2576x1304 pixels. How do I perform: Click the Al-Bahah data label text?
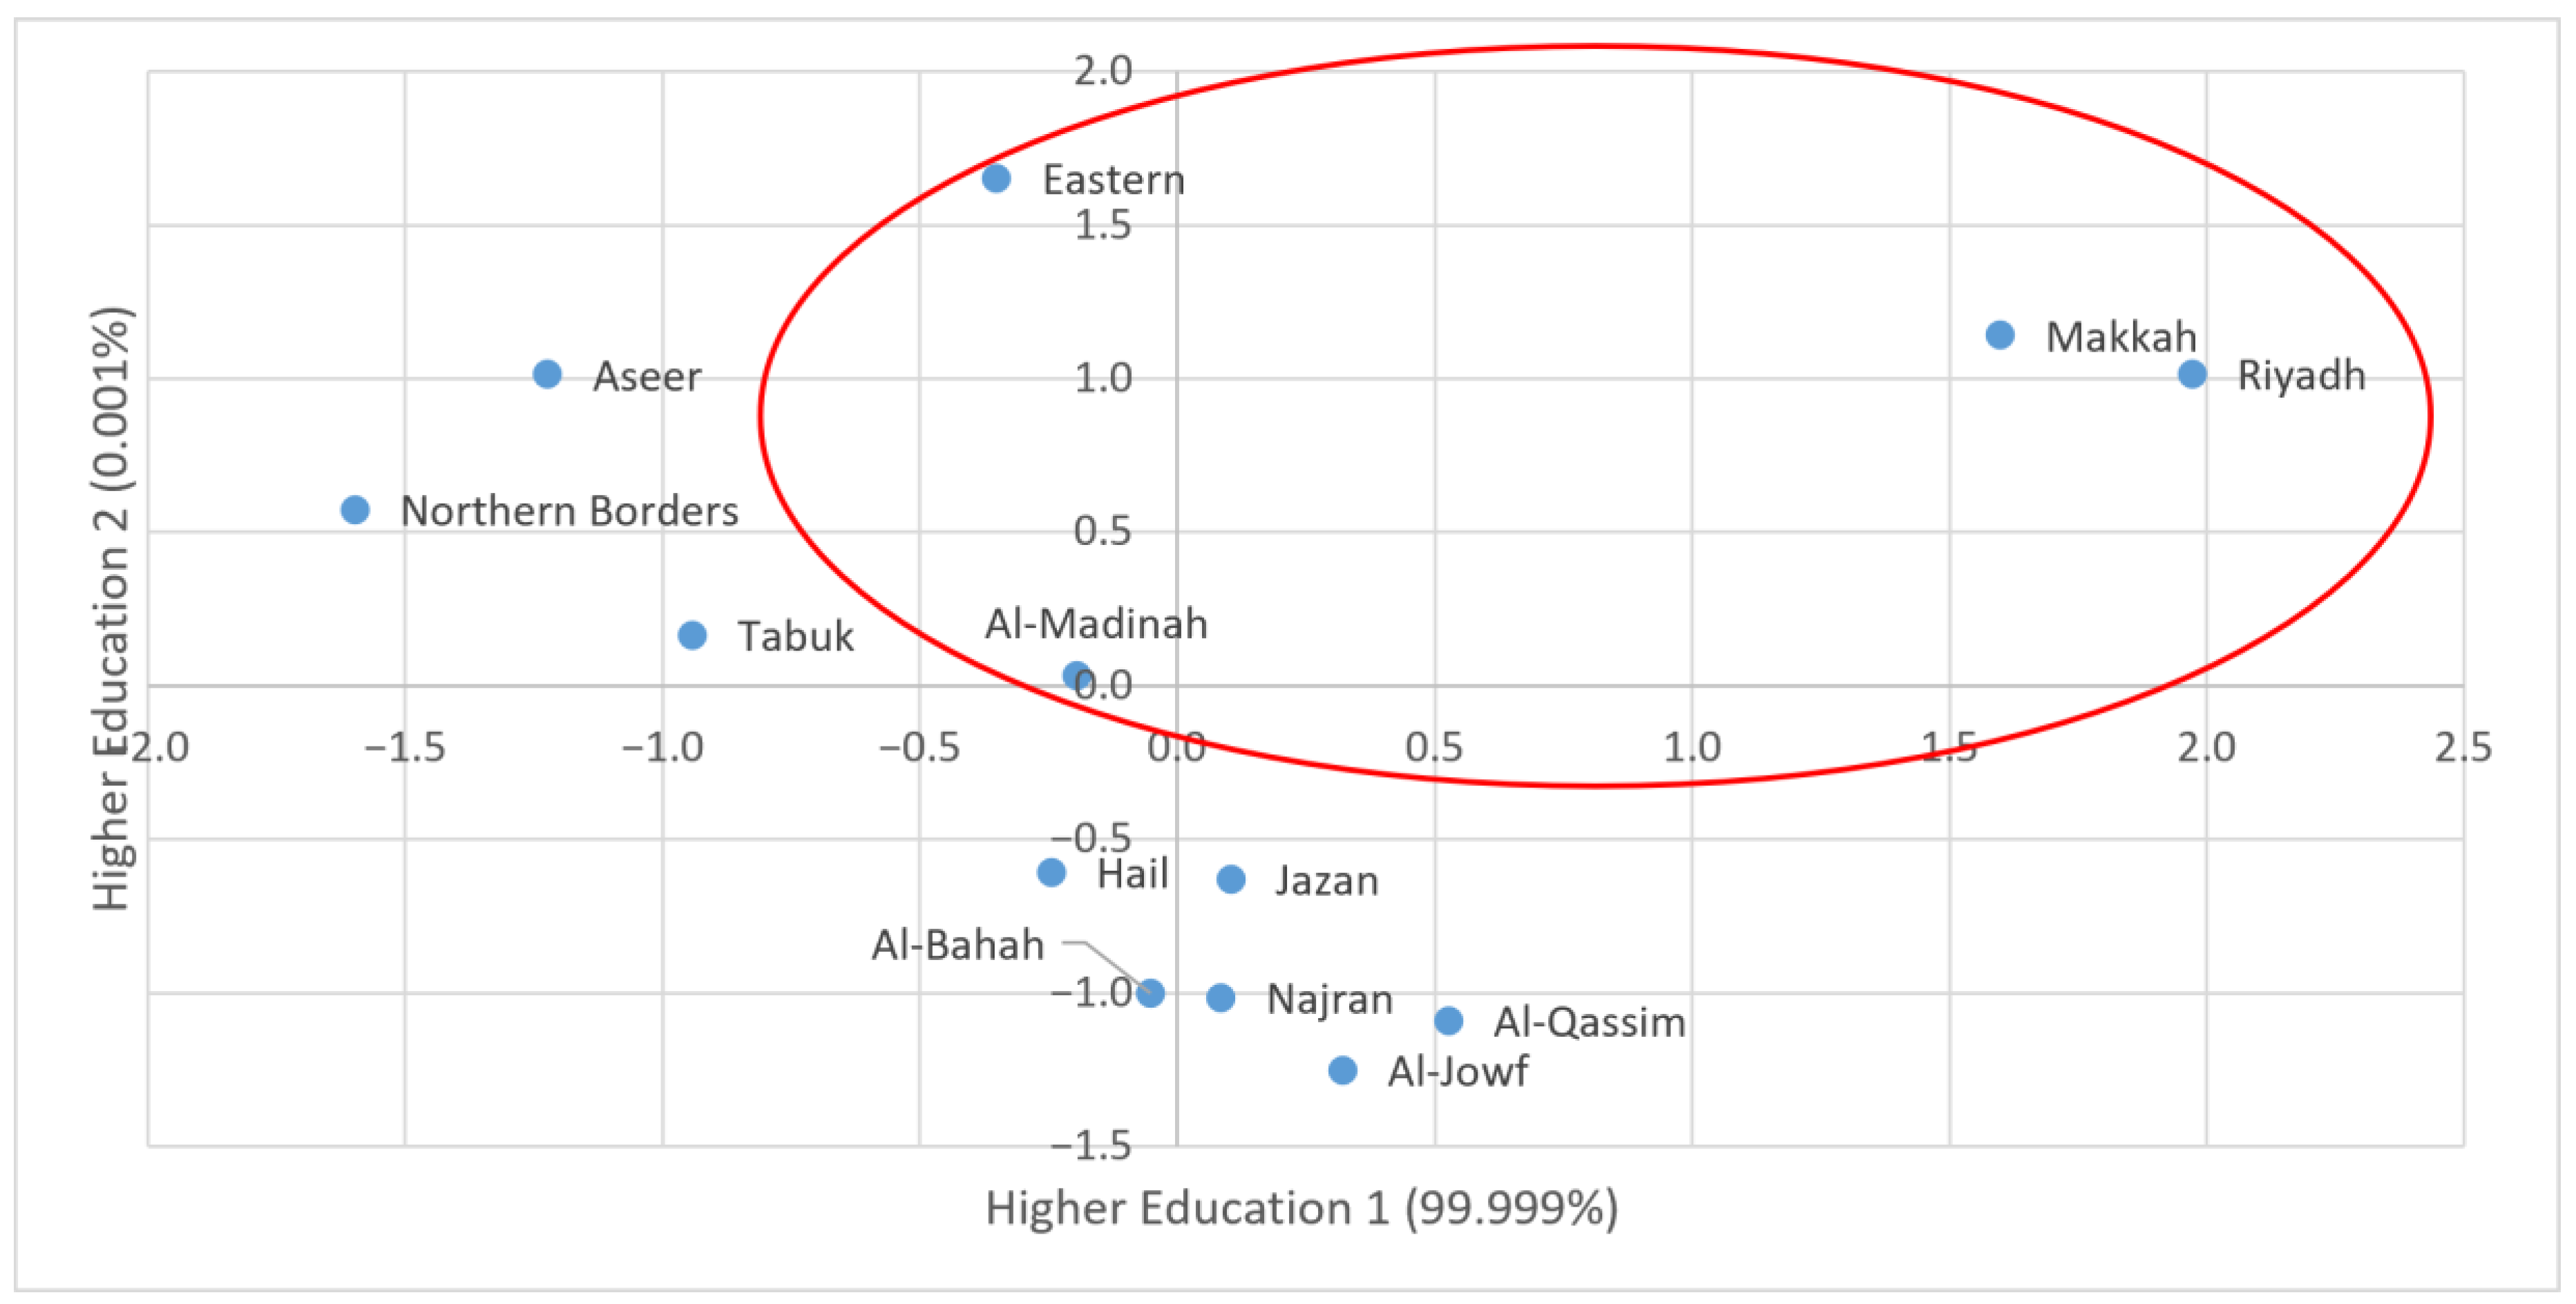[x=957, y=945]
